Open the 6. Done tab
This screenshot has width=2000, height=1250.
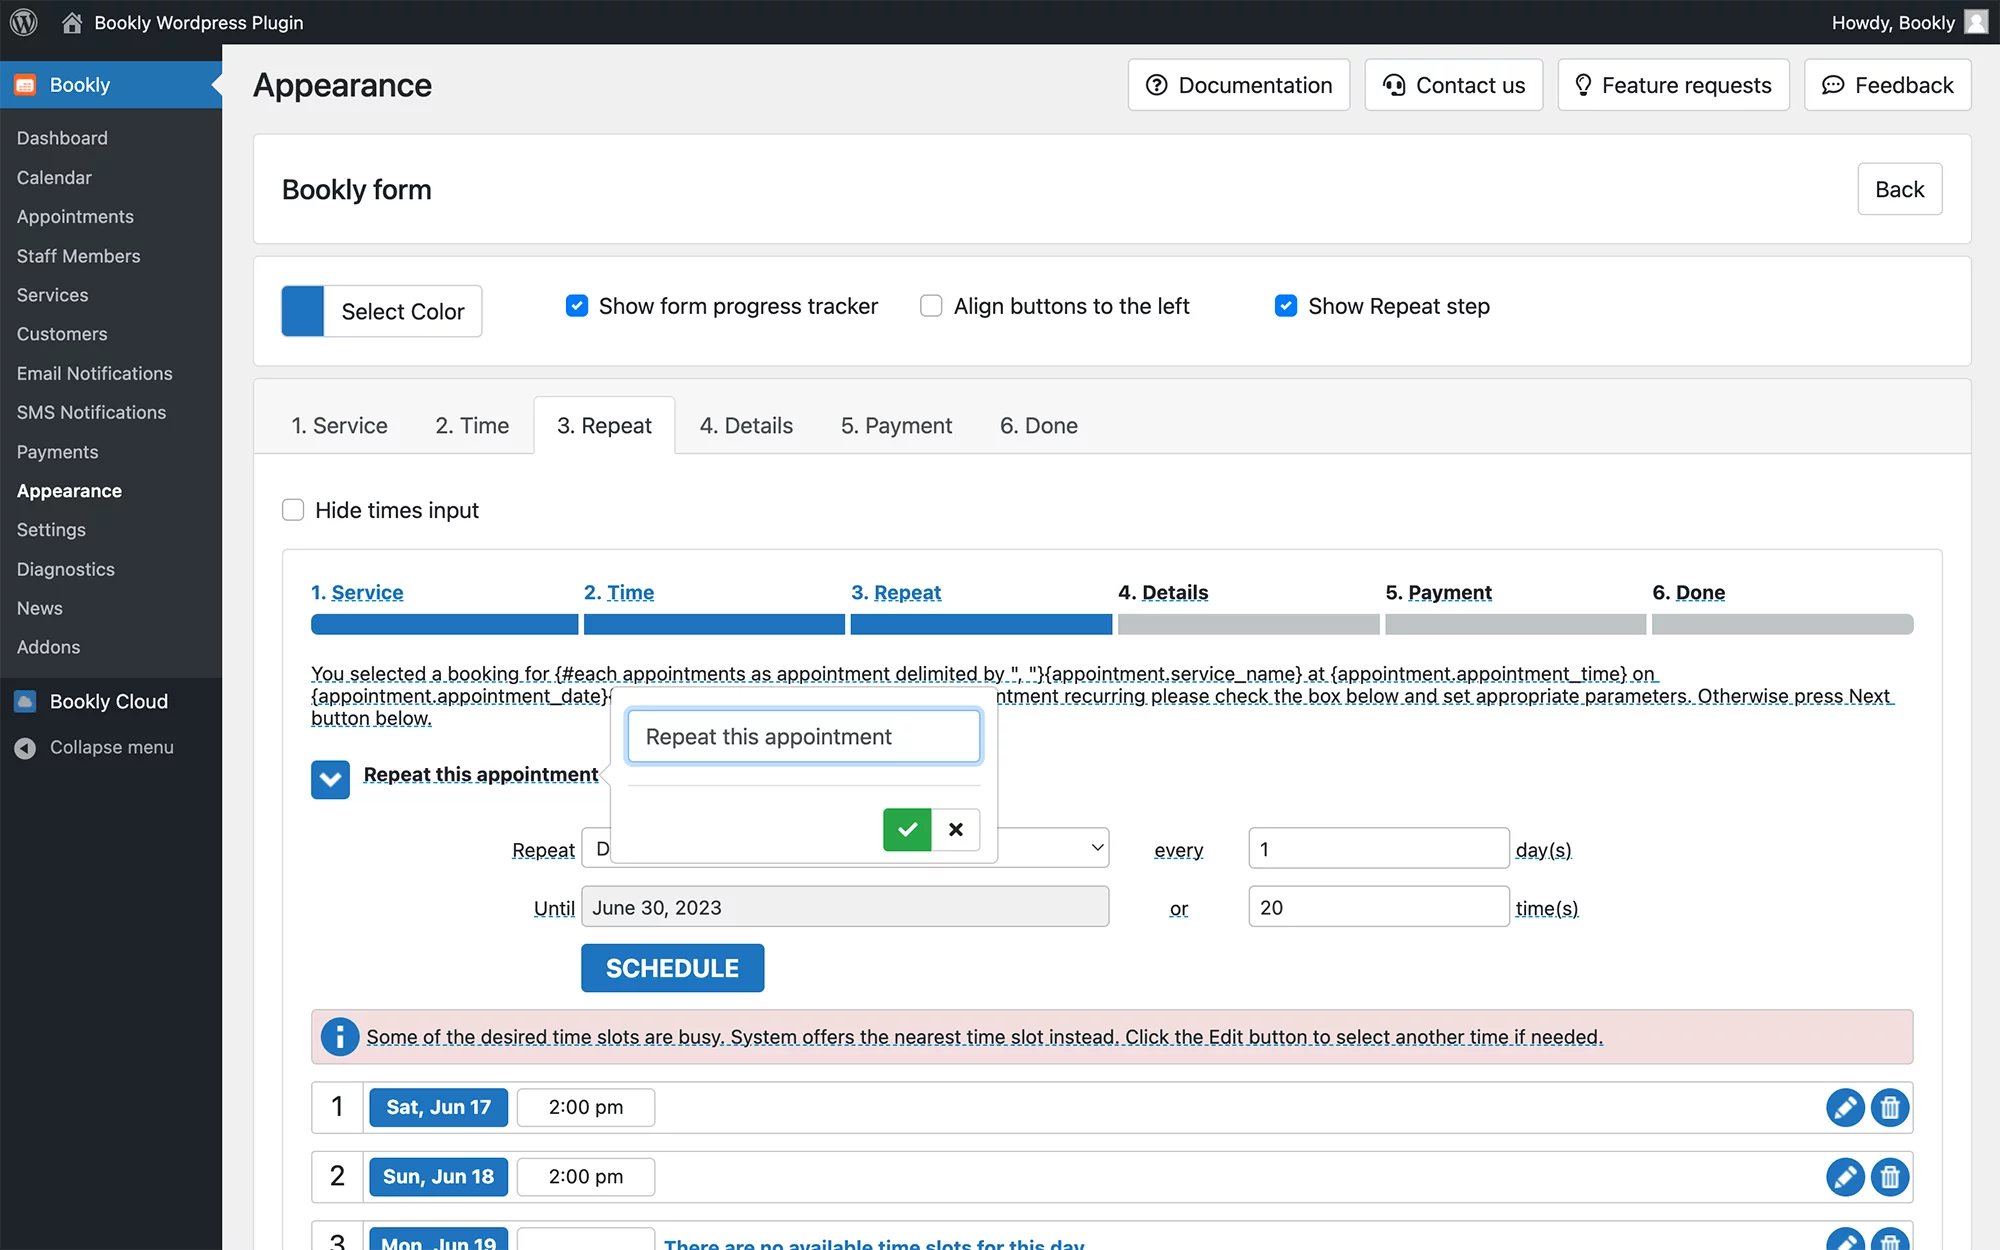[1038, 425]
